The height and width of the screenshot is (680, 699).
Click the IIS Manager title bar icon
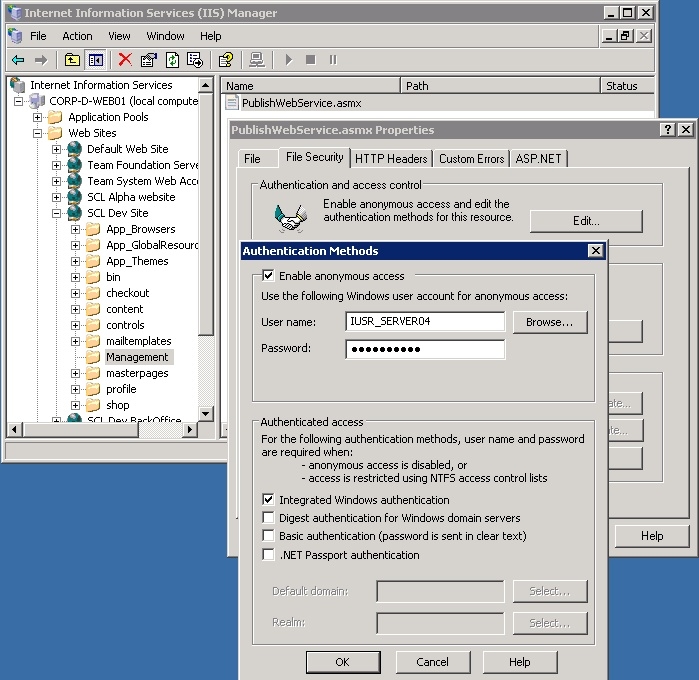pos(15,13)
